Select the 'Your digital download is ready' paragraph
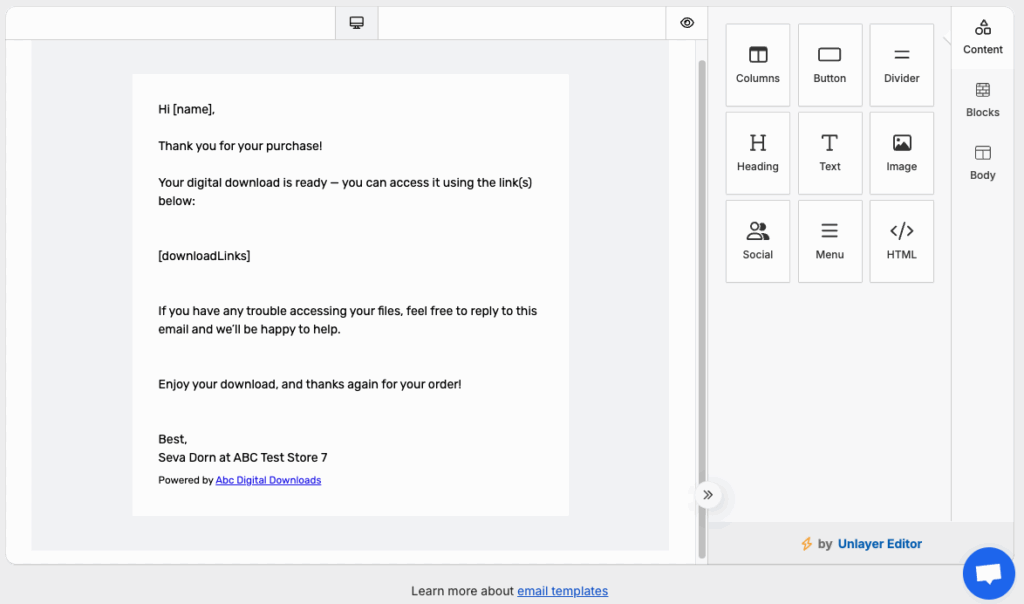Image resolution: width=1024 pixels, height=604 pixels. (x=345, y=192)
